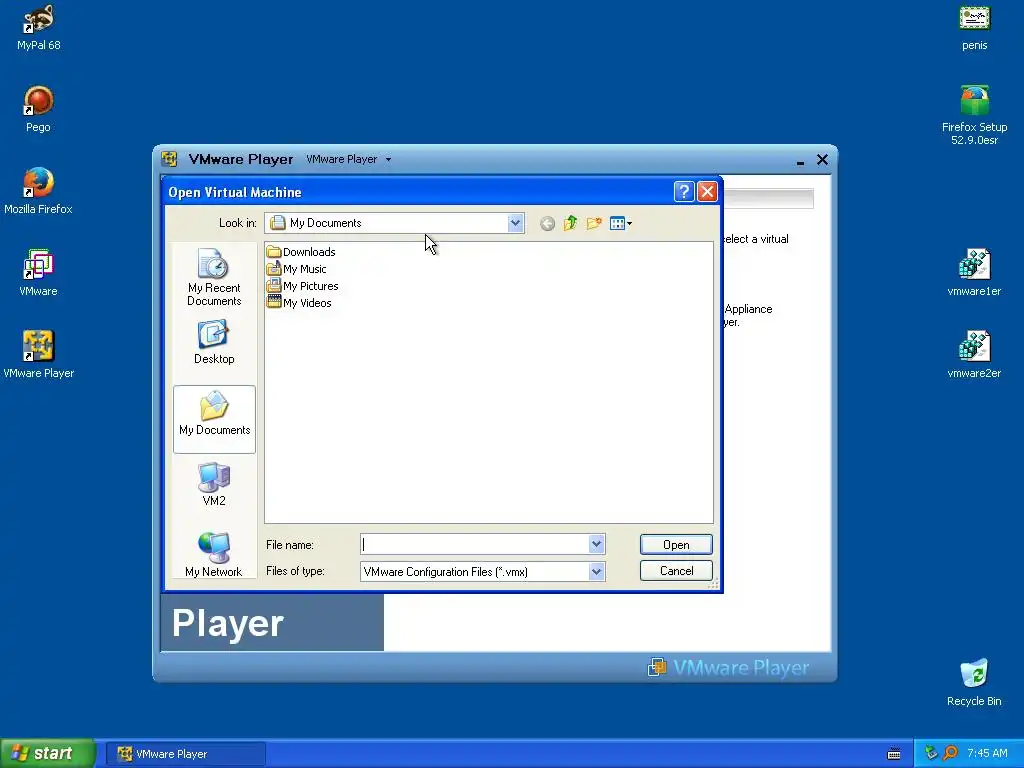Go to My Recent Documents place
This screenshot has height=768, width=1024.
pos(214,278)
